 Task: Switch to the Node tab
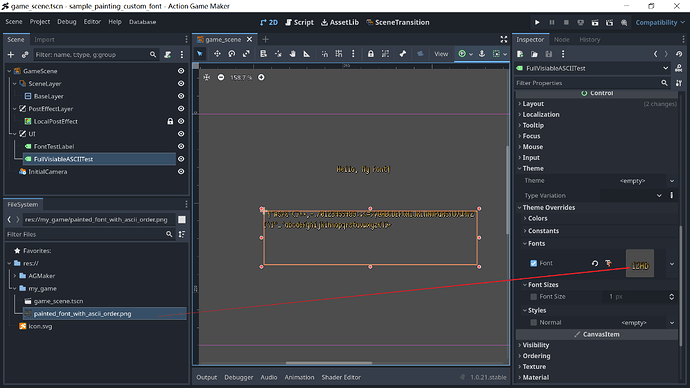(x=561, y=40)
